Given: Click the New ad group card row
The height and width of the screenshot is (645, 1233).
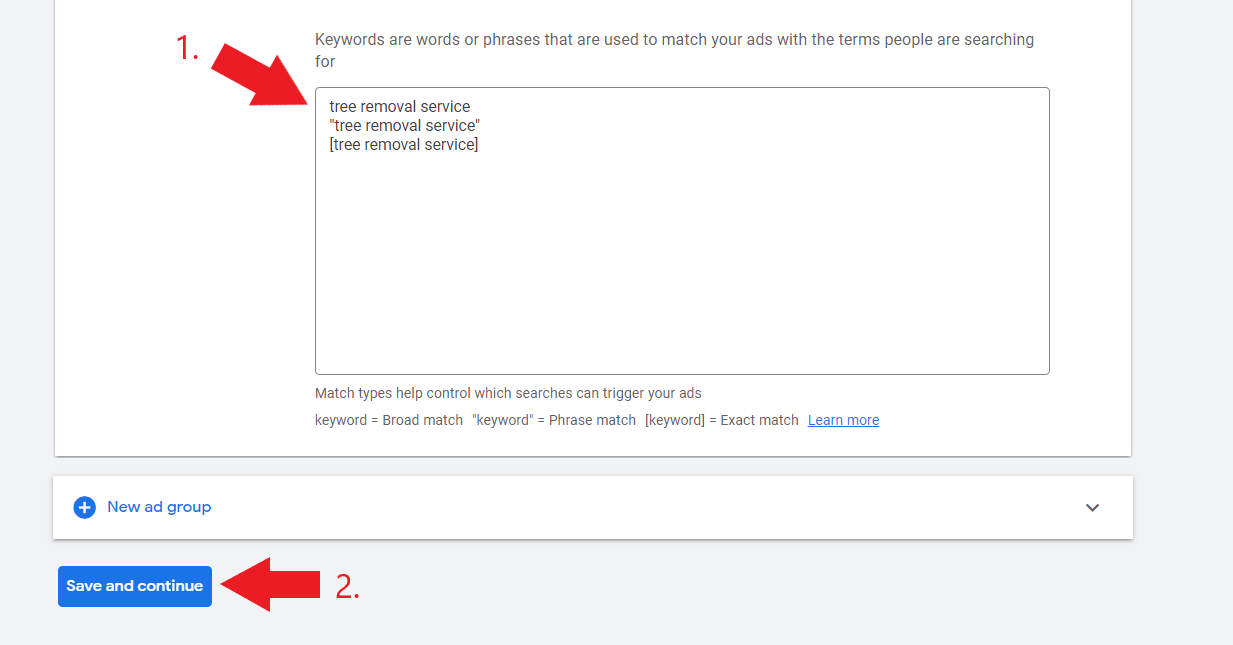Looking at the screenshot, I should [592, 507].
